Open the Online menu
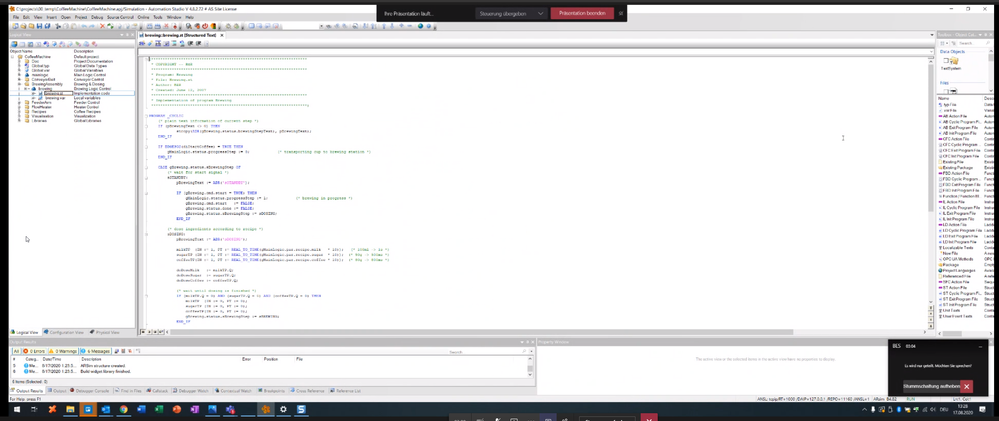 (143, 17)
